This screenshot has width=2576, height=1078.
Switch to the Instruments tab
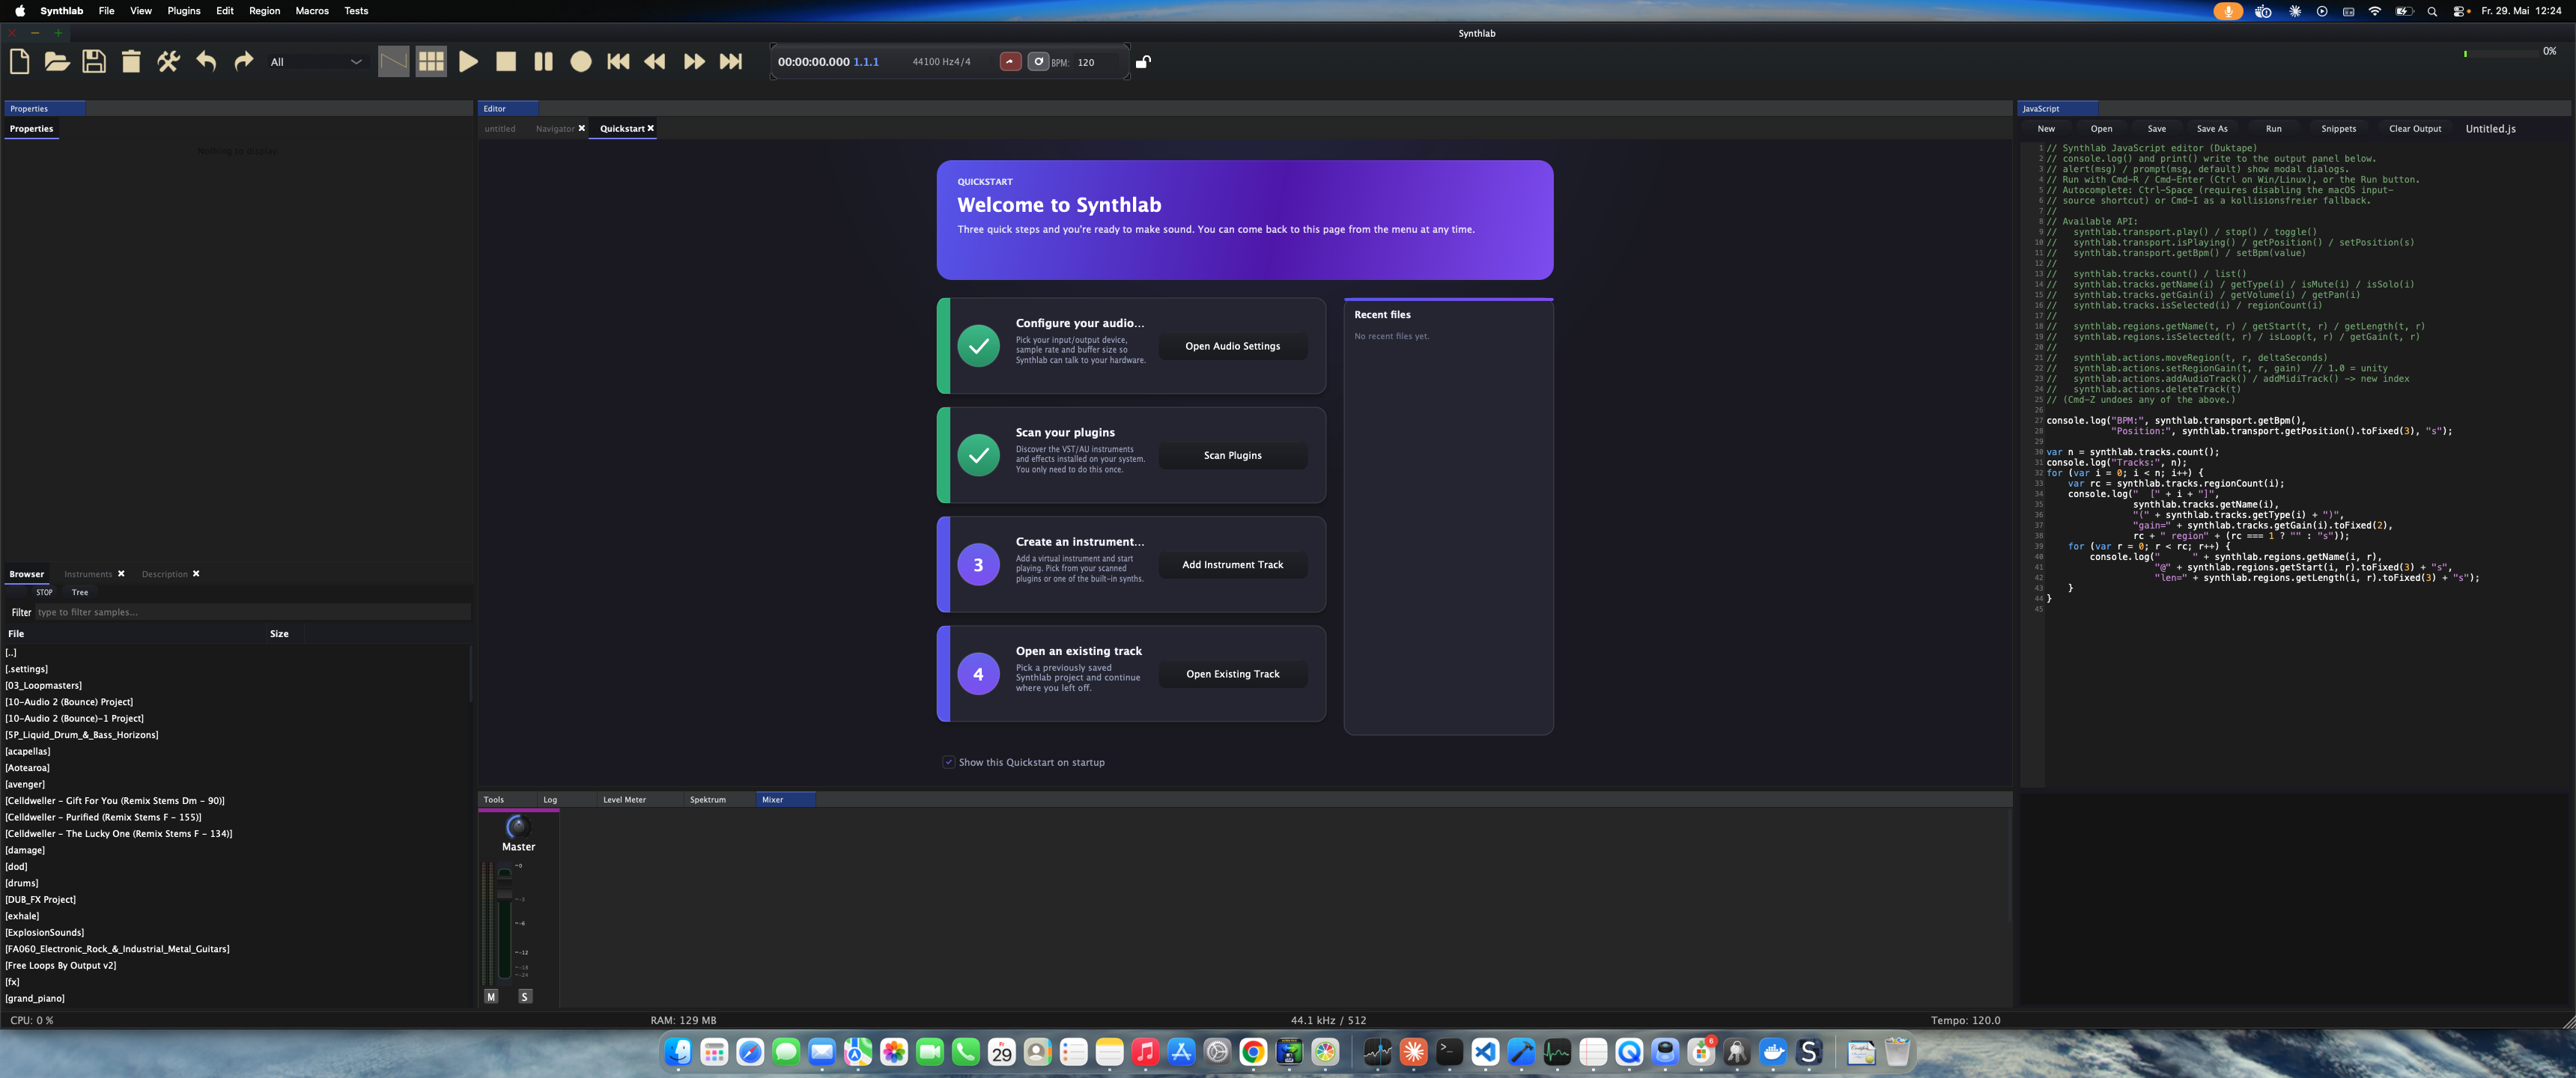coord(88,574)
